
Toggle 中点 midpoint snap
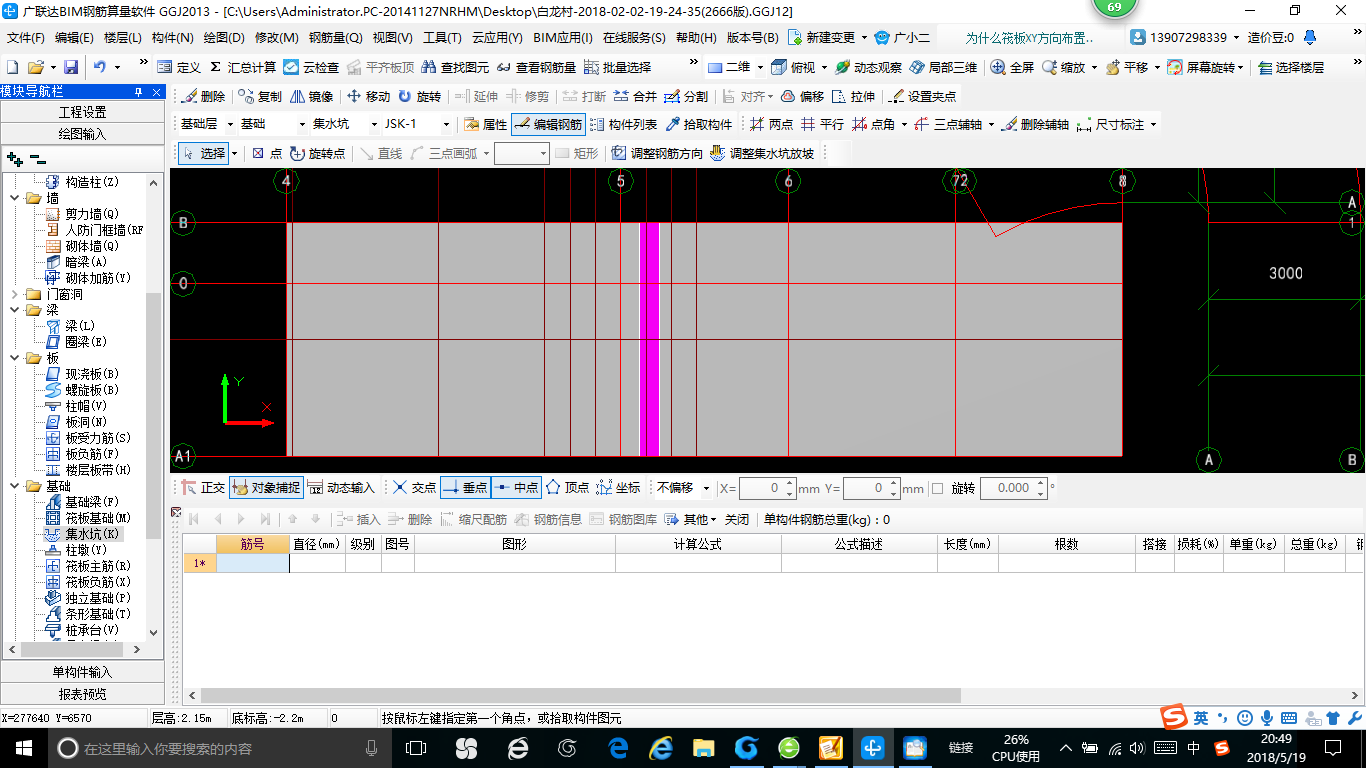coord(516,487)
